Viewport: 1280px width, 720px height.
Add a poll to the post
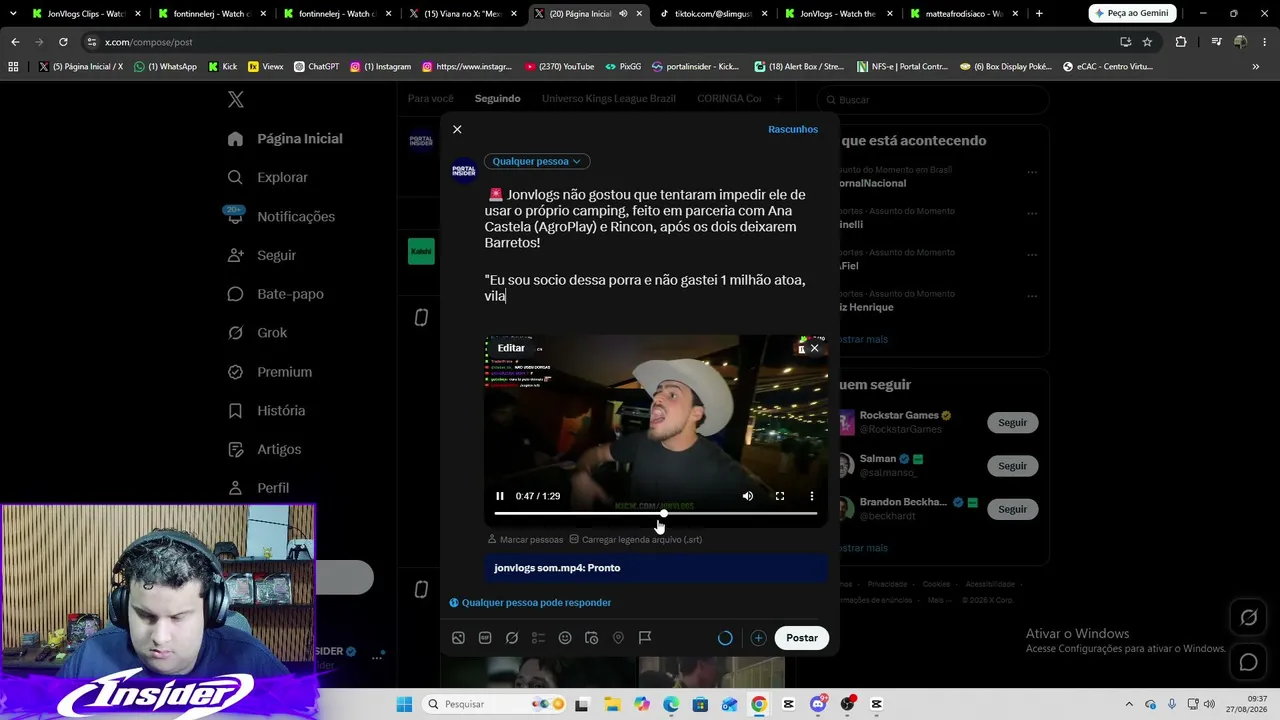[x=538, y=638]
